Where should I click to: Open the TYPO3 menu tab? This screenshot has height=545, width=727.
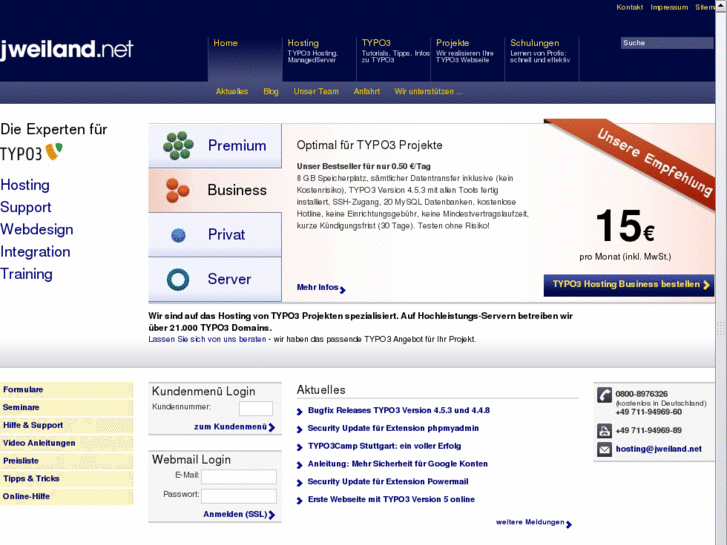pyautogui.click(x=394, y=59)
